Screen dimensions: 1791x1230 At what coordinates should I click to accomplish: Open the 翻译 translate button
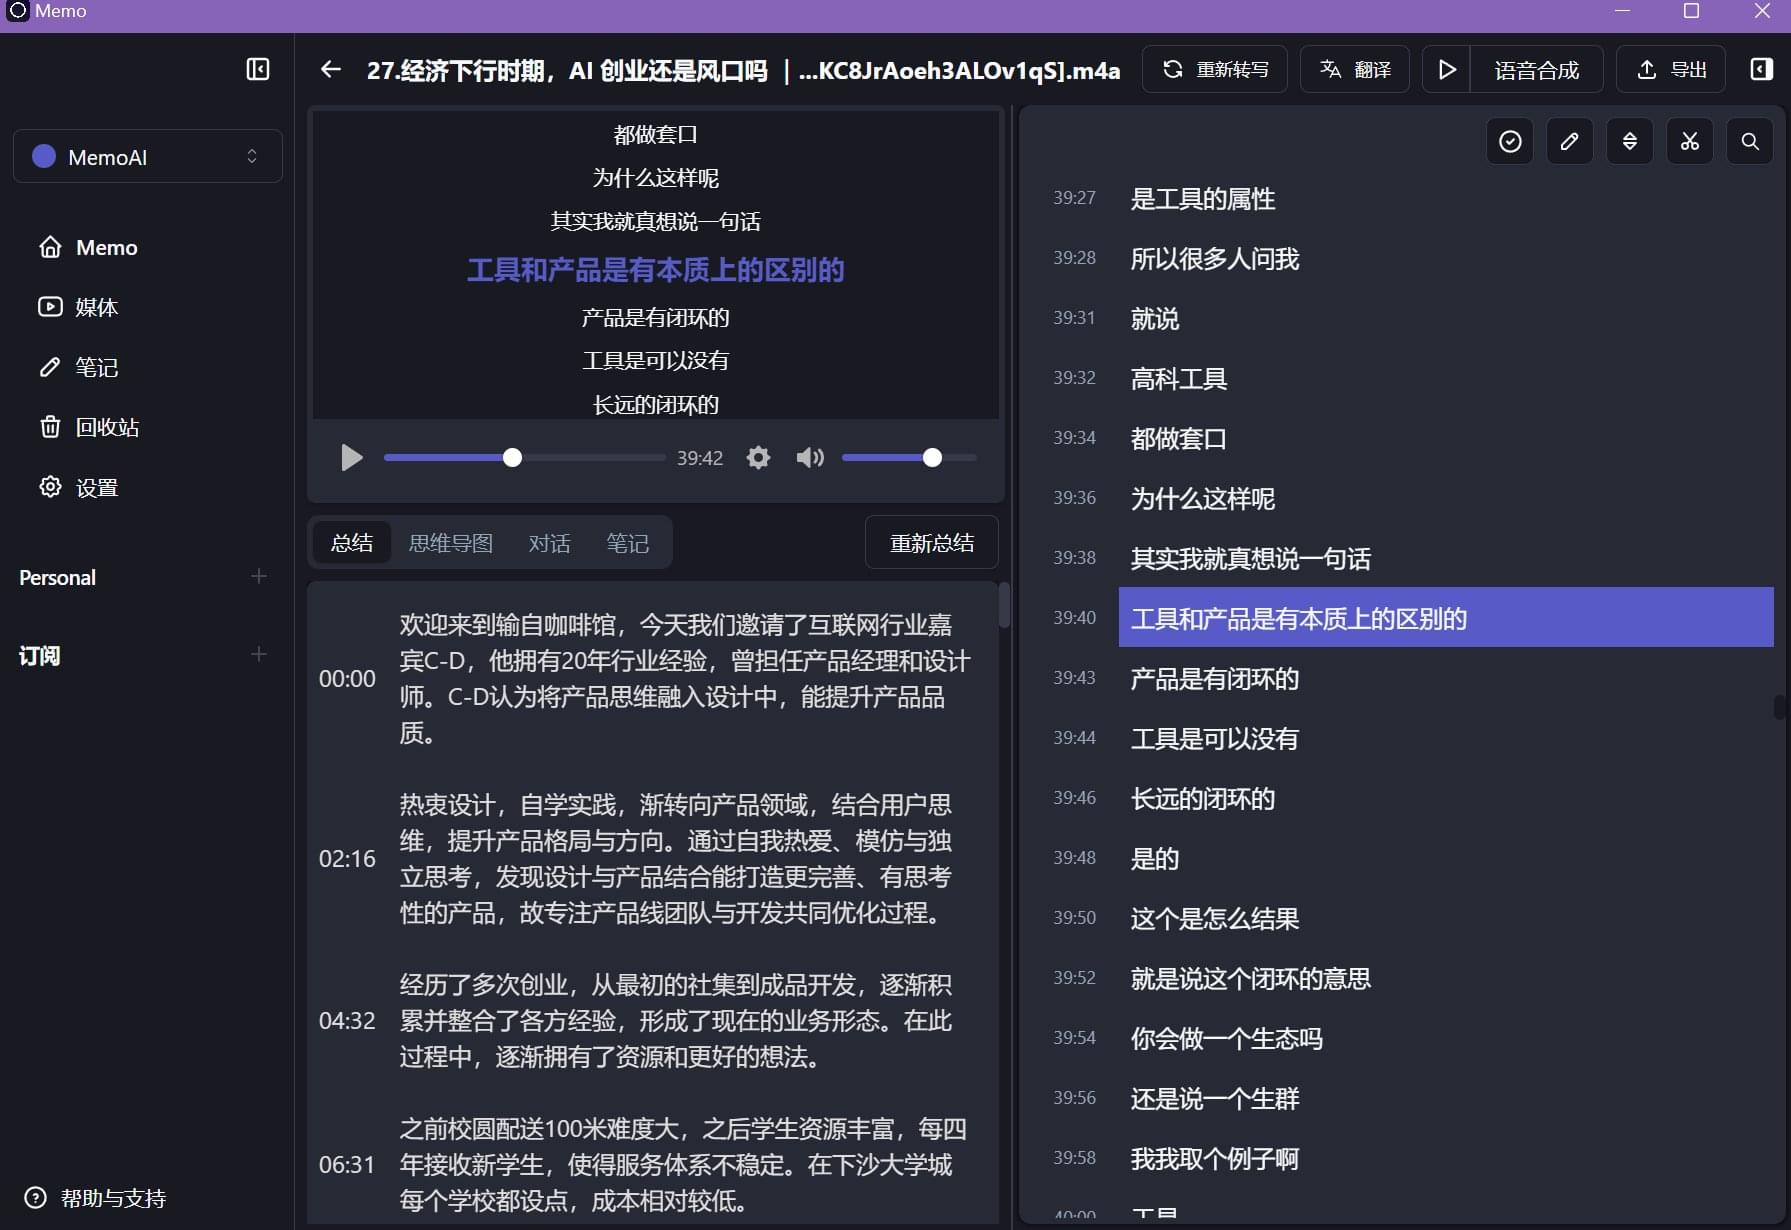(x=1355, y=69)
